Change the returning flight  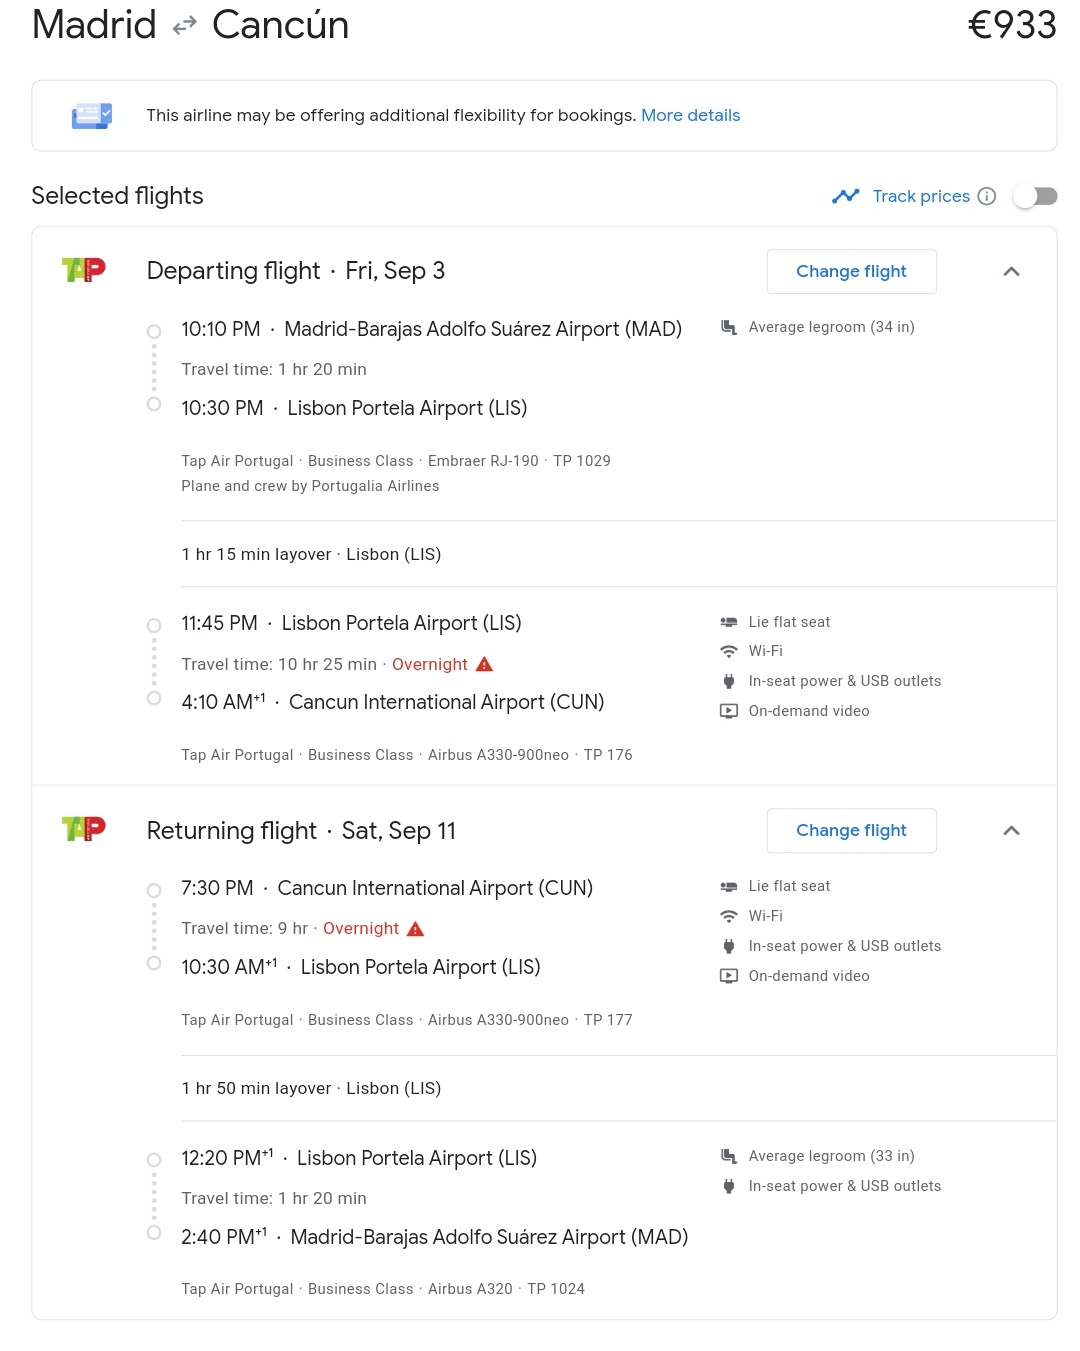[x=851, y=830]
